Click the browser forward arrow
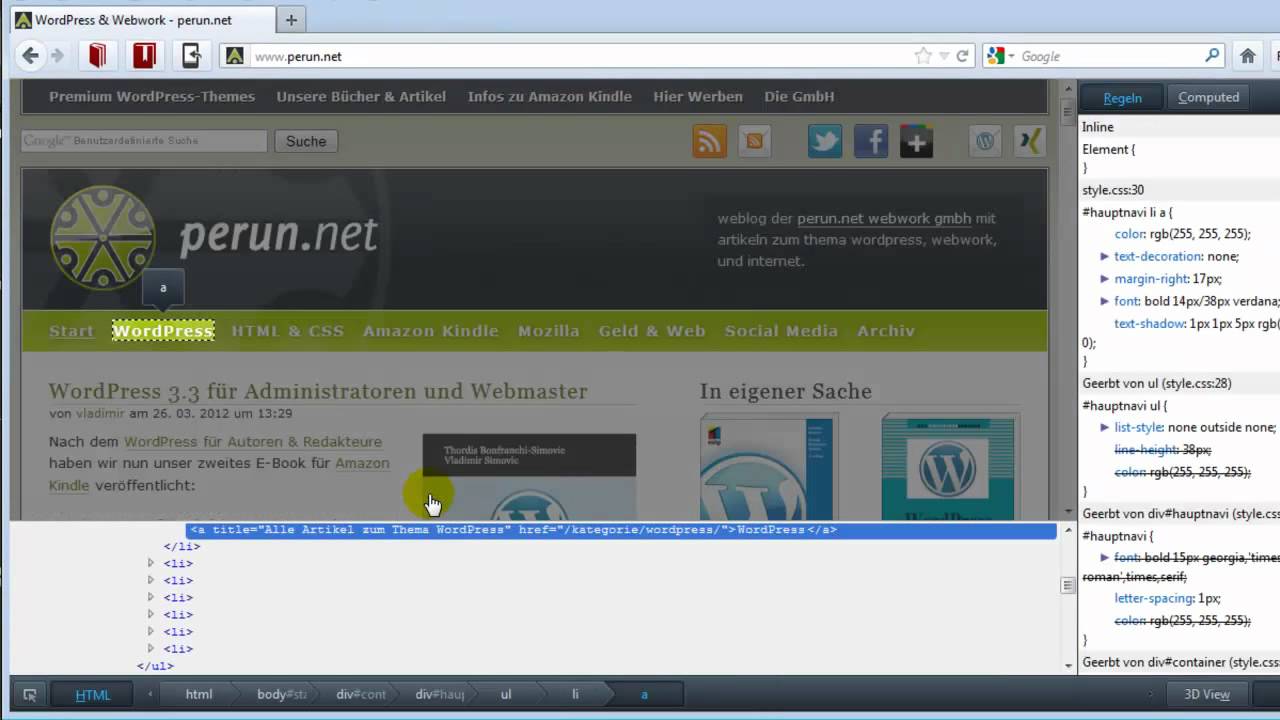Screen dimensions: 1280x720 (57, 56)
